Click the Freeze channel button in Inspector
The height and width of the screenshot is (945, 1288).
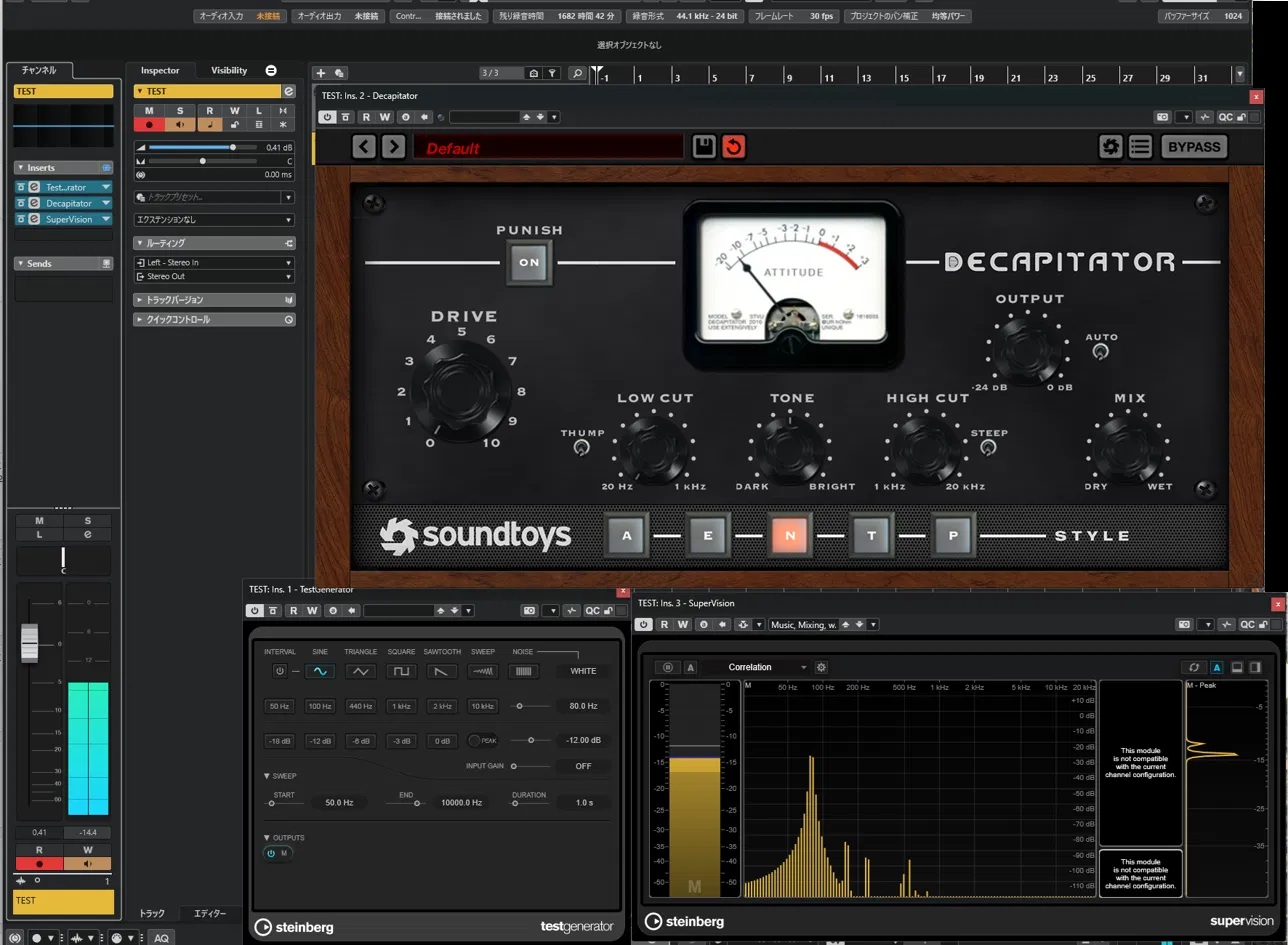(285, 124)
